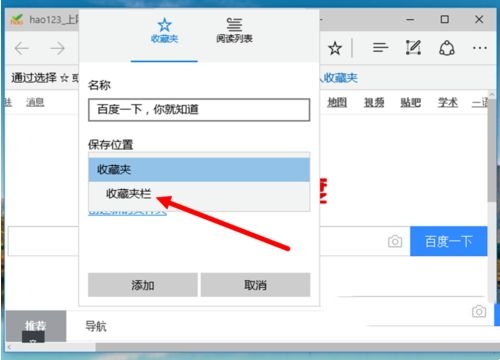Switch to the 收藏夹 tab
This screenshot has height=360, width=500.
164,31
